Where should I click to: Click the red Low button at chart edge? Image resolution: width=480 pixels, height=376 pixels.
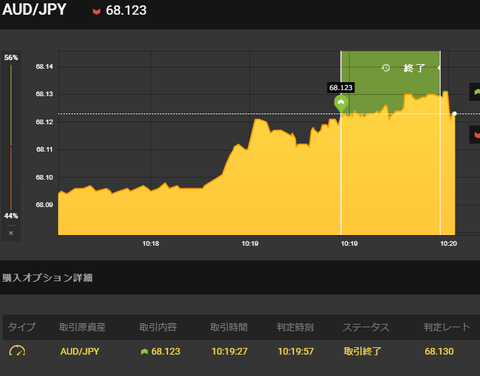click(x=475, y=135)
